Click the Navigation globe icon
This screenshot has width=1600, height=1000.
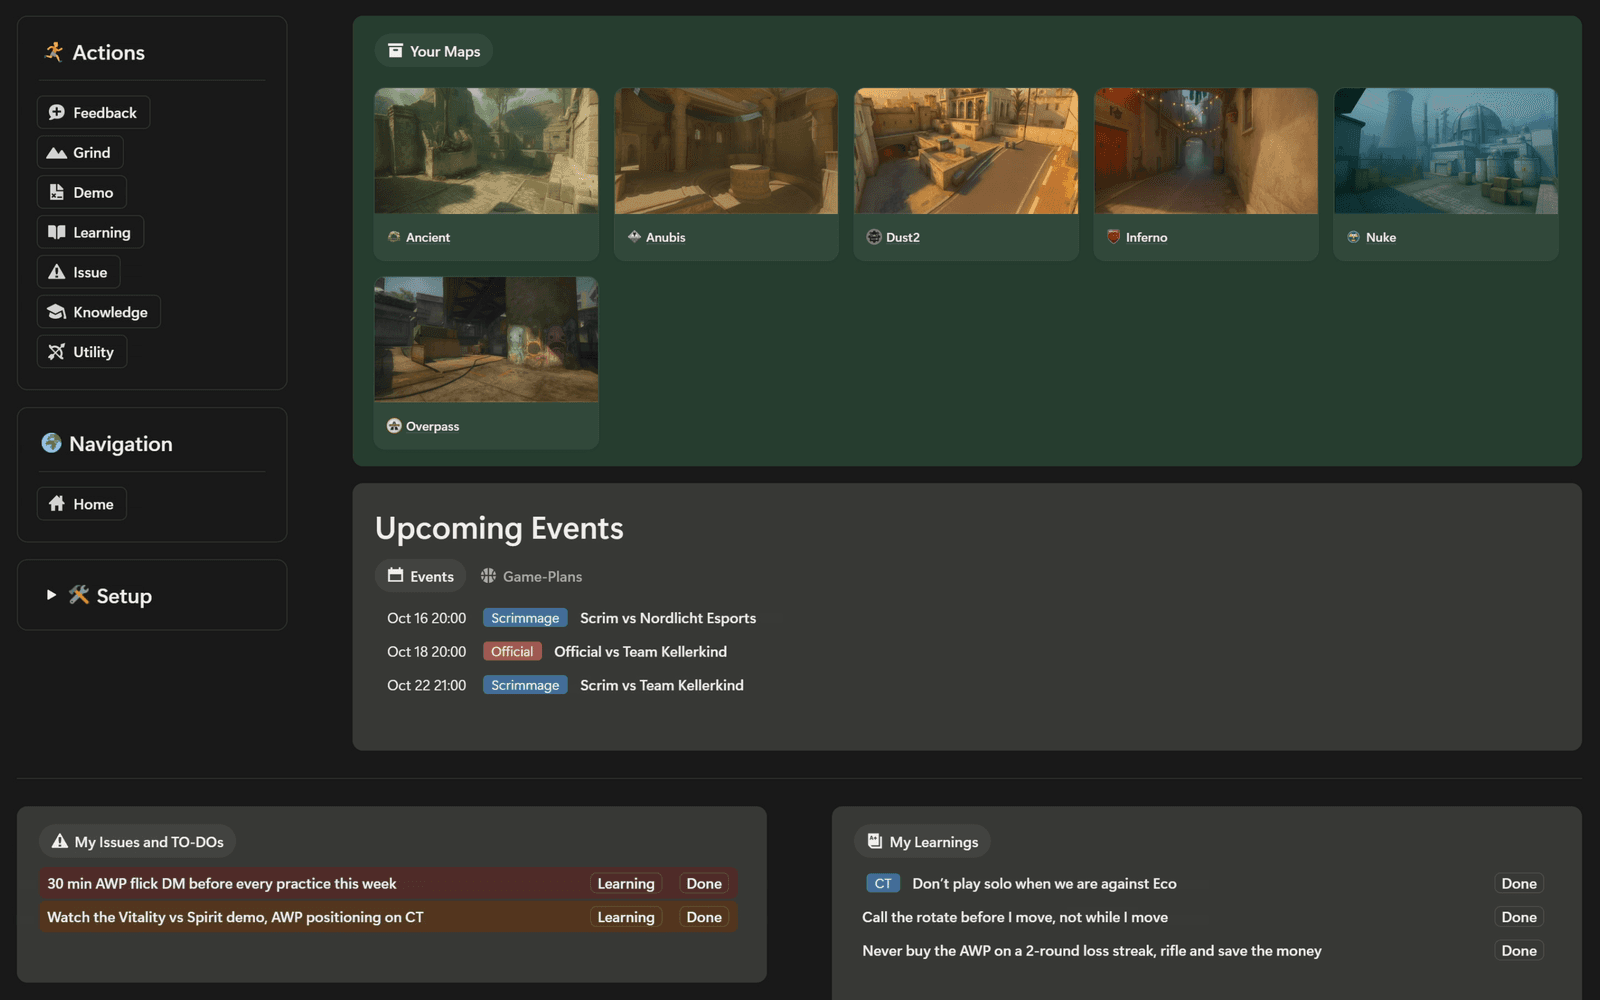(51, 443)
